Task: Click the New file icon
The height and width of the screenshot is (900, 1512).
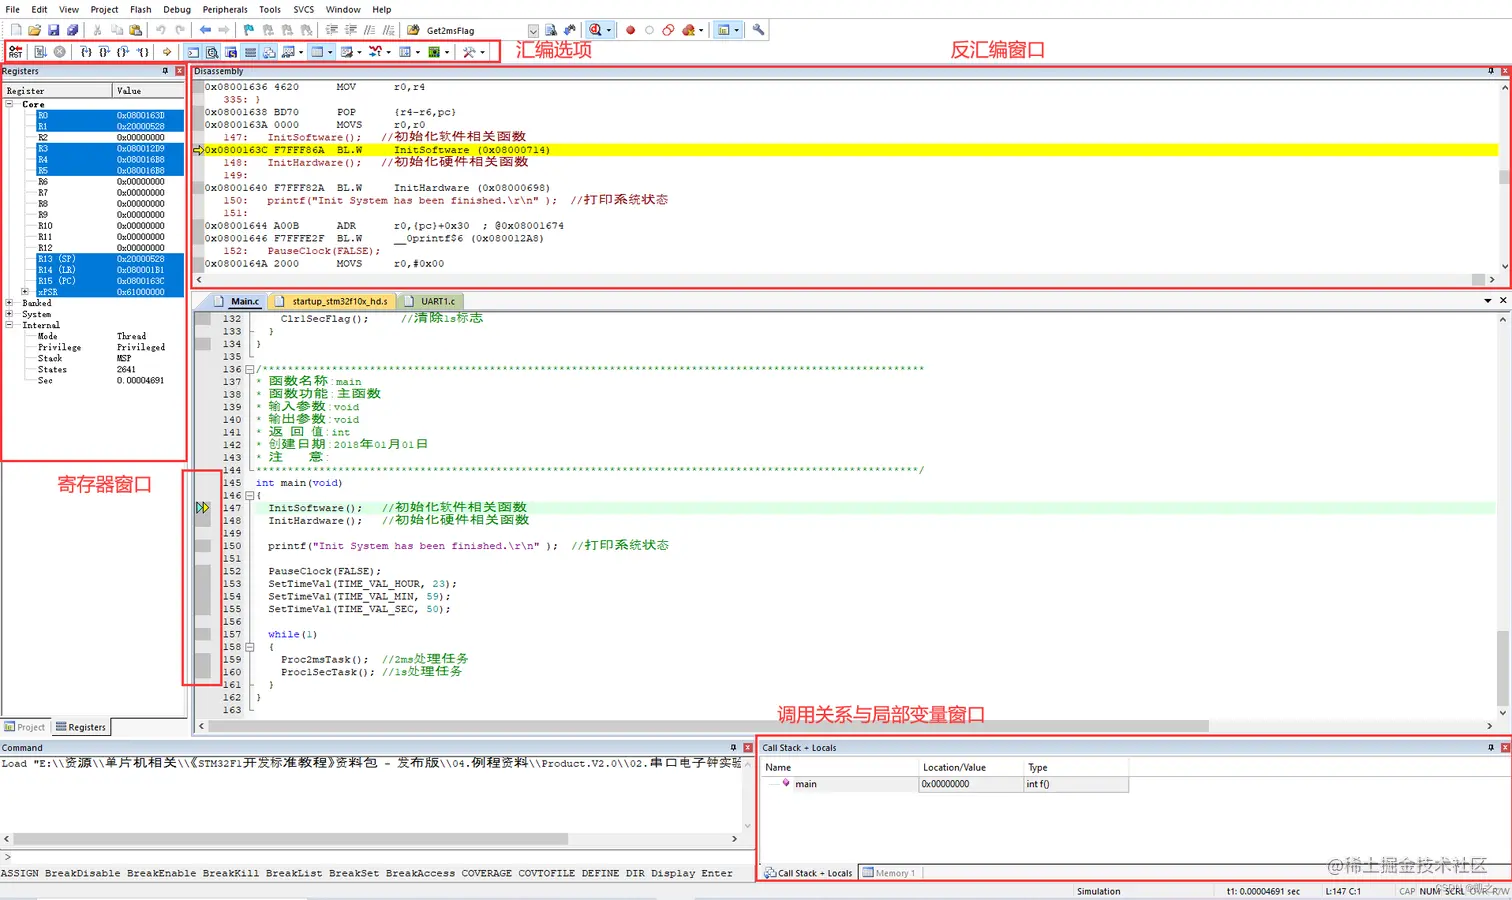Action: 16,30
